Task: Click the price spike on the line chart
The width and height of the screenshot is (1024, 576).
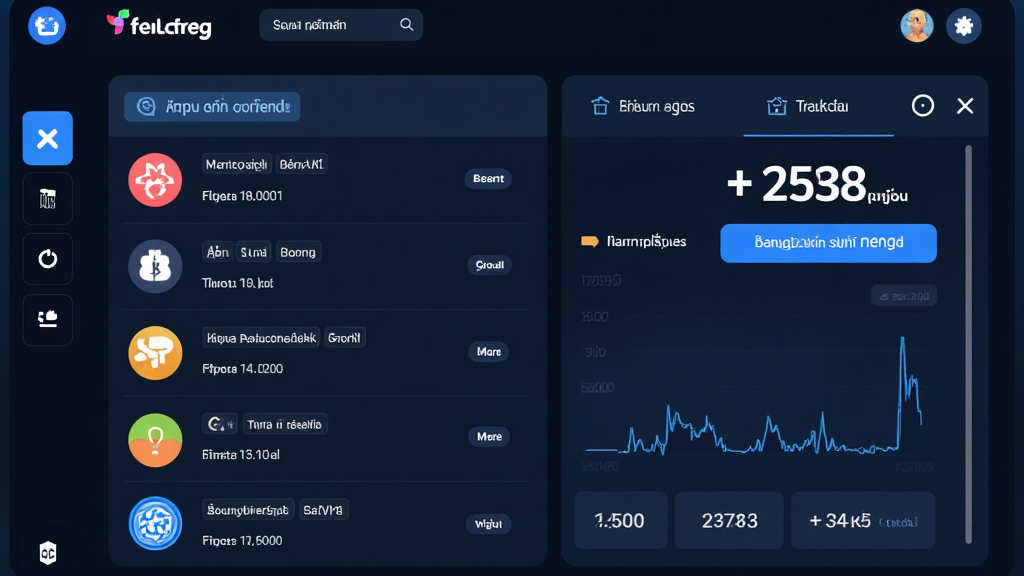Action: pyautogui.click(x=902, y=345)
